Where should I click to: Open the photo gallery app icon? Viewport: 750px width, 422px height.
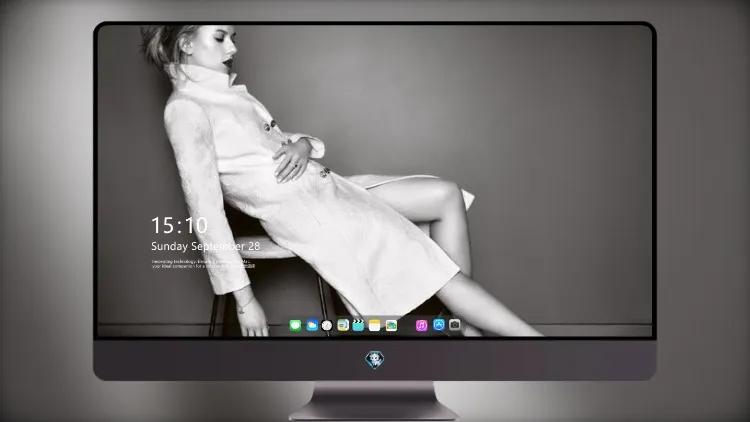click(391, 325)
